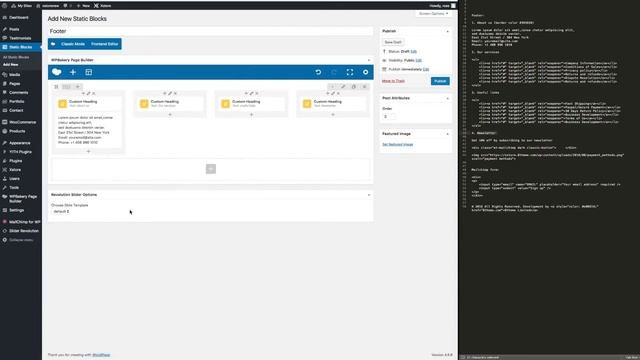Collapse the WPBakery Page Builder panel
The width and height of the screenshot is (640, 360).
[369, 60]
